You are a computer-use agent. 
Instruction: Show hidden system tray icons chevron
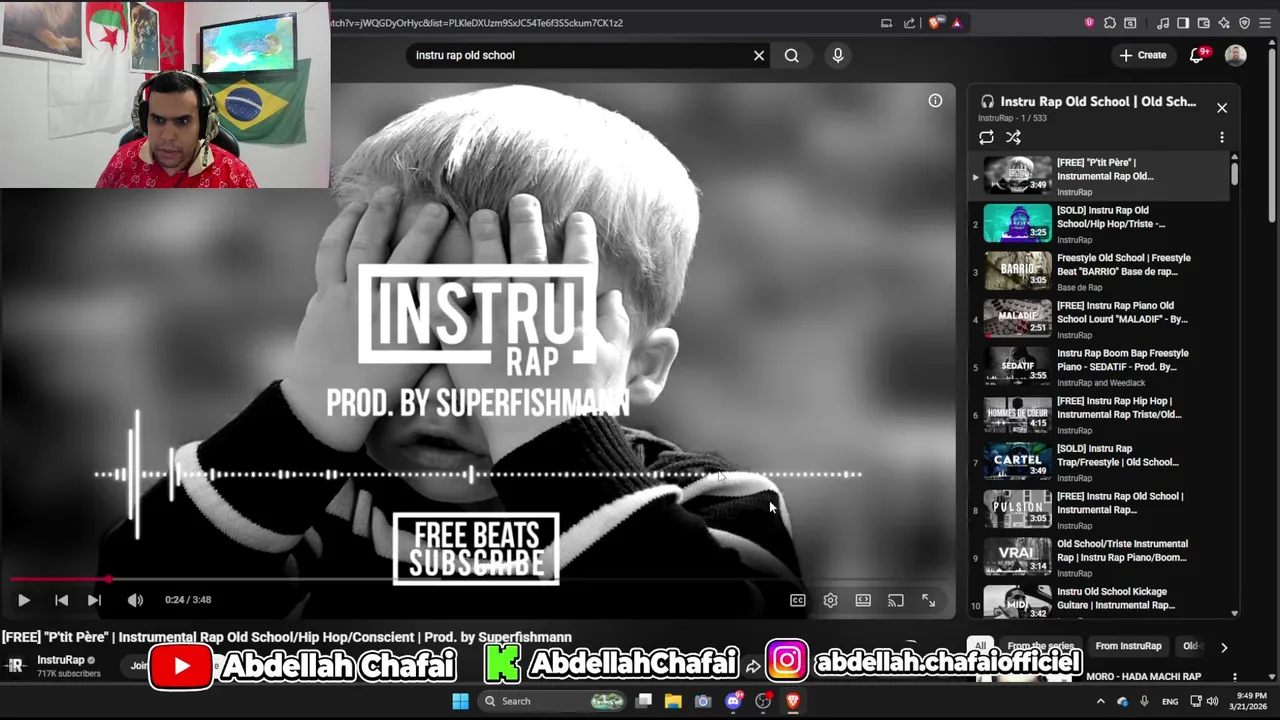(x=1101, y=702)
